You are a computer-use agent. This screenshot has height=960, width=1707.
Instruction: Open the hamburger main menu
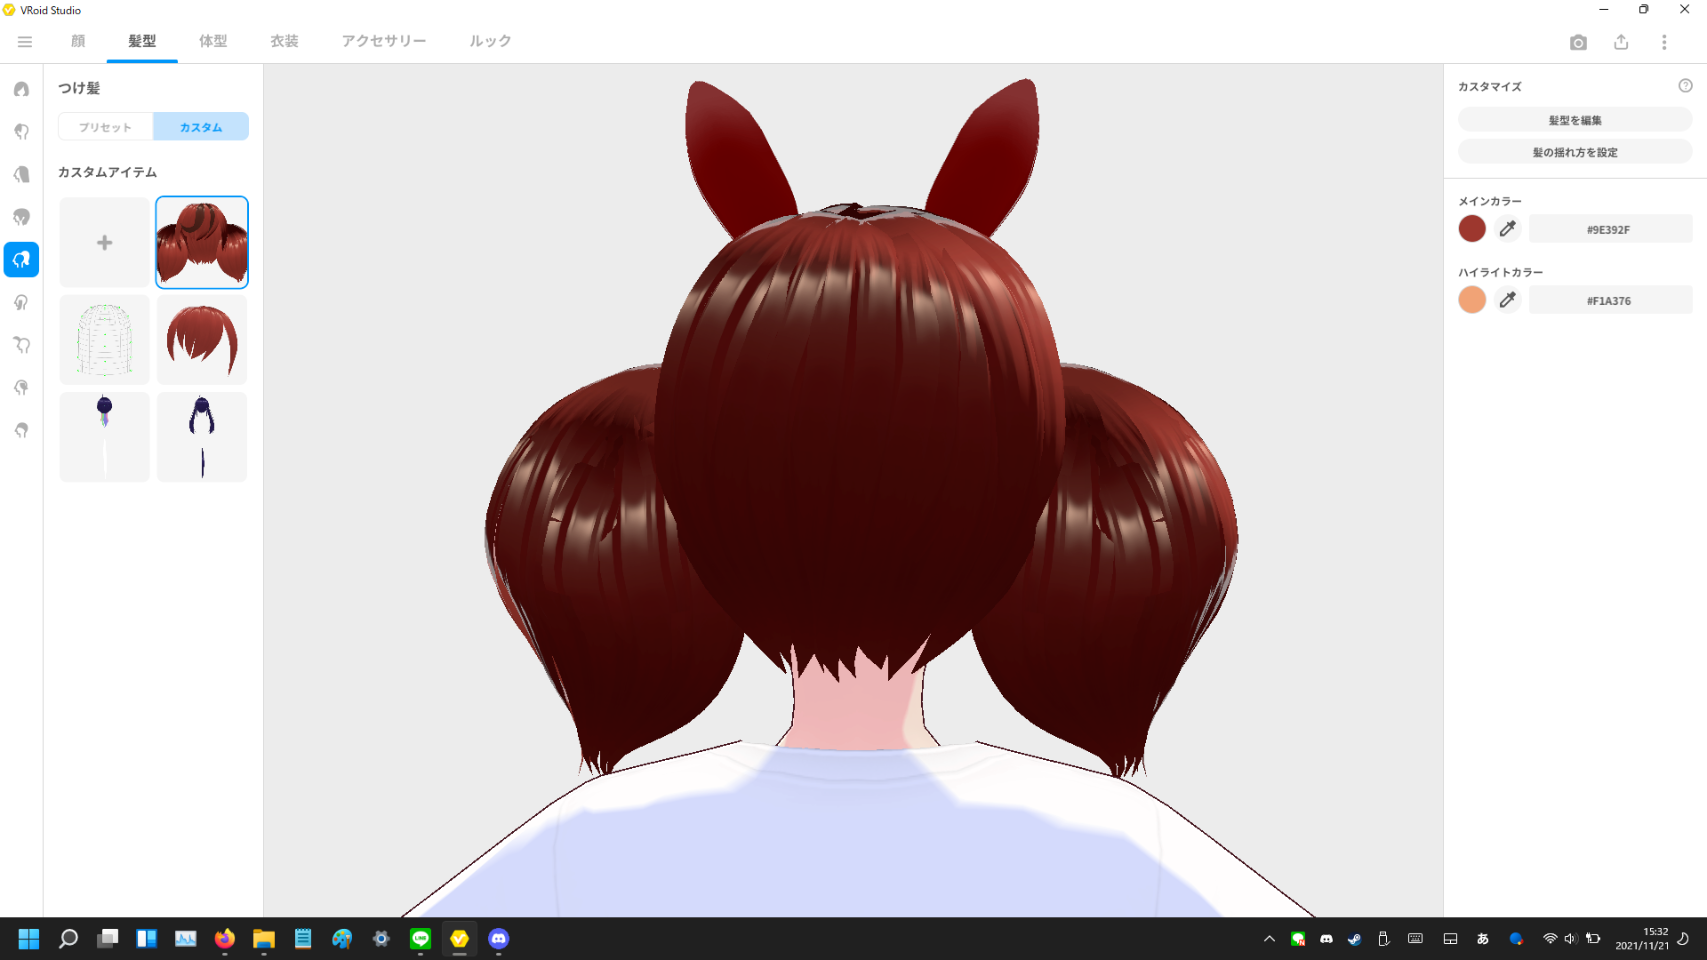point(25,42)
